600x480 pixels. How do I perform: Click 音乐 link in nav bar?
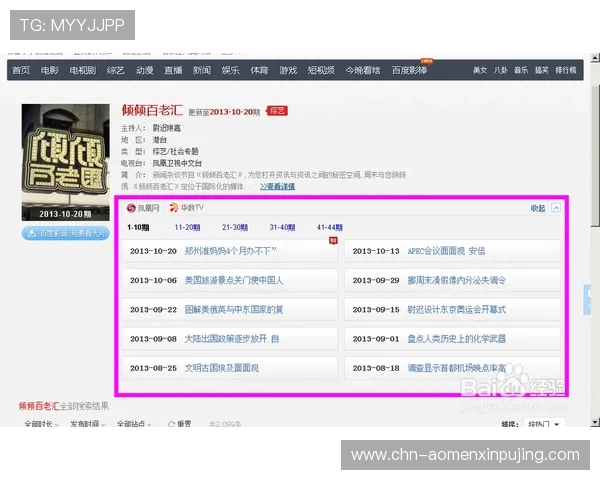click(x=521, y=70)
